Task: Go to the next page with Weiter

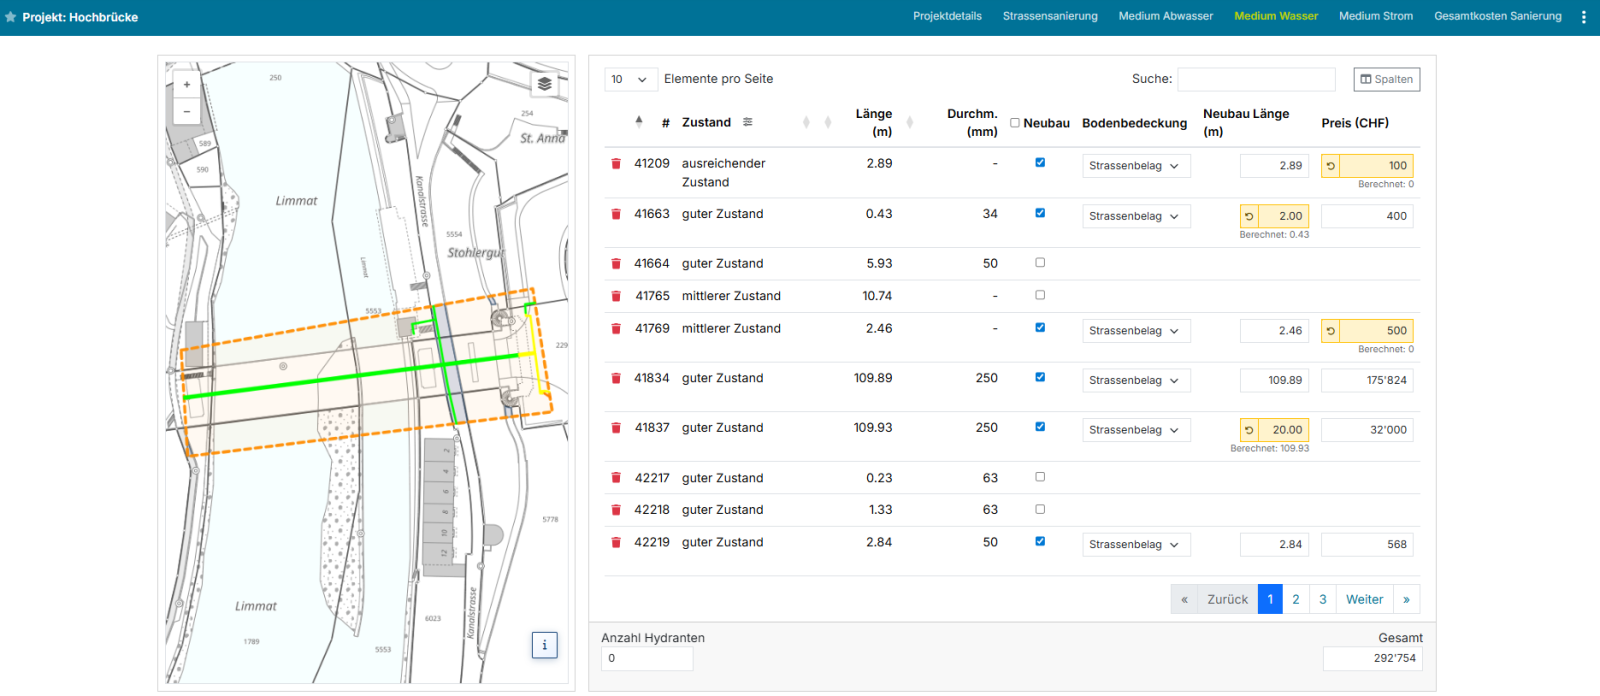Action: pyautogui.click(x=1365, y=599)
